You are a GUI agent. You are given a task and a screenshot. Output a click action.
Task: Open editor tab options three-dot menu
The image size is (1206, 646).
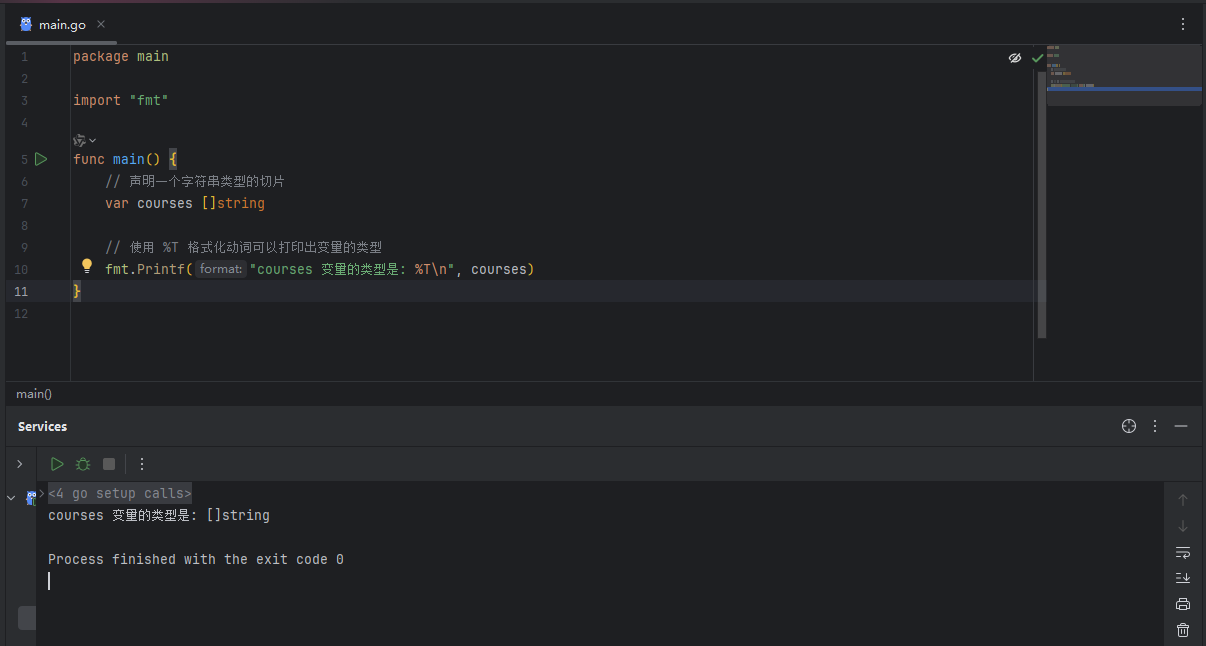(1183, 24)
